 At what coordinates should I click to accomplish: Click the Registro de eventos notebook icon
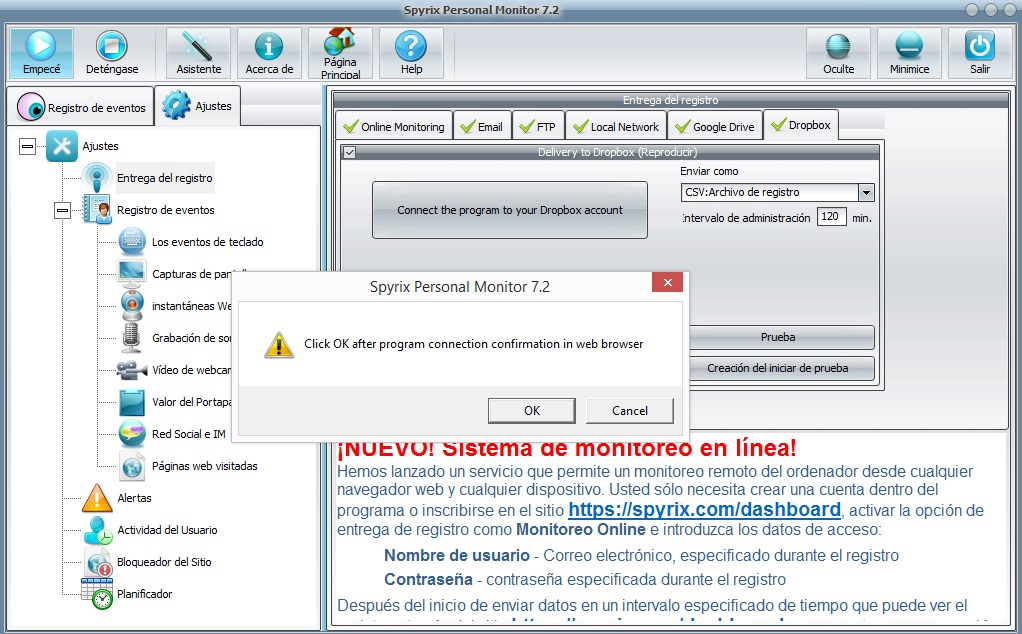(x=97, y=209)
